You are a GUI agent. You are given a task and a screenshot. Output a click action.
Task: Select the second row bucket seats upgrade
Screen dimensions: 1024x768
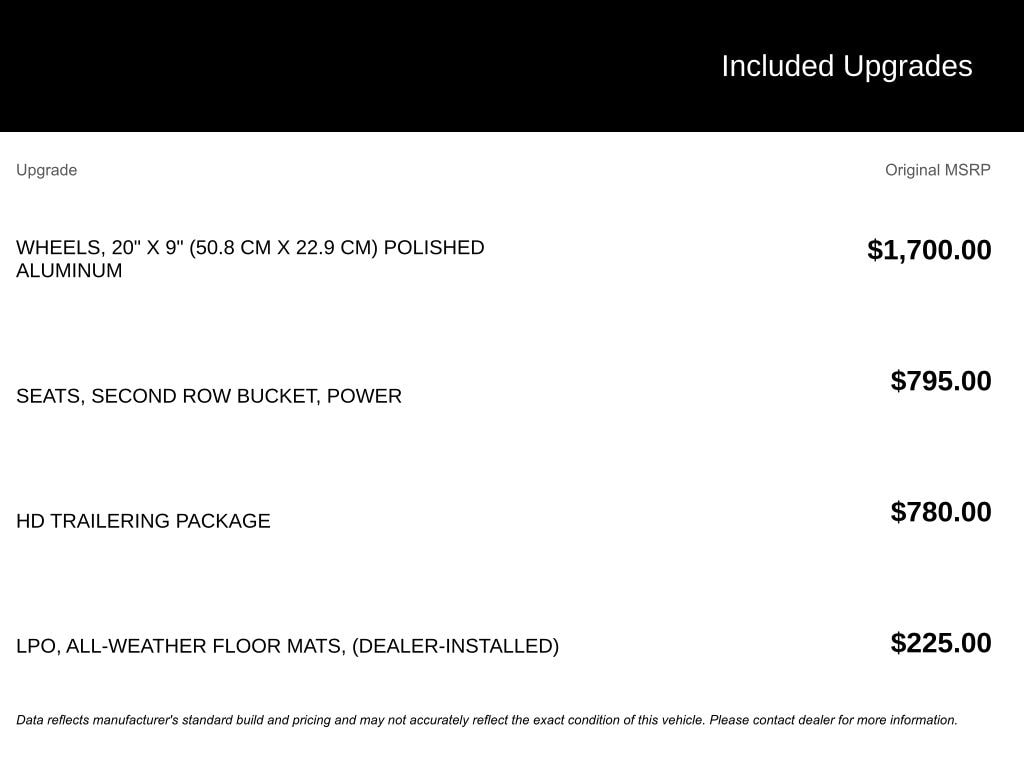[x=209, y=396]
